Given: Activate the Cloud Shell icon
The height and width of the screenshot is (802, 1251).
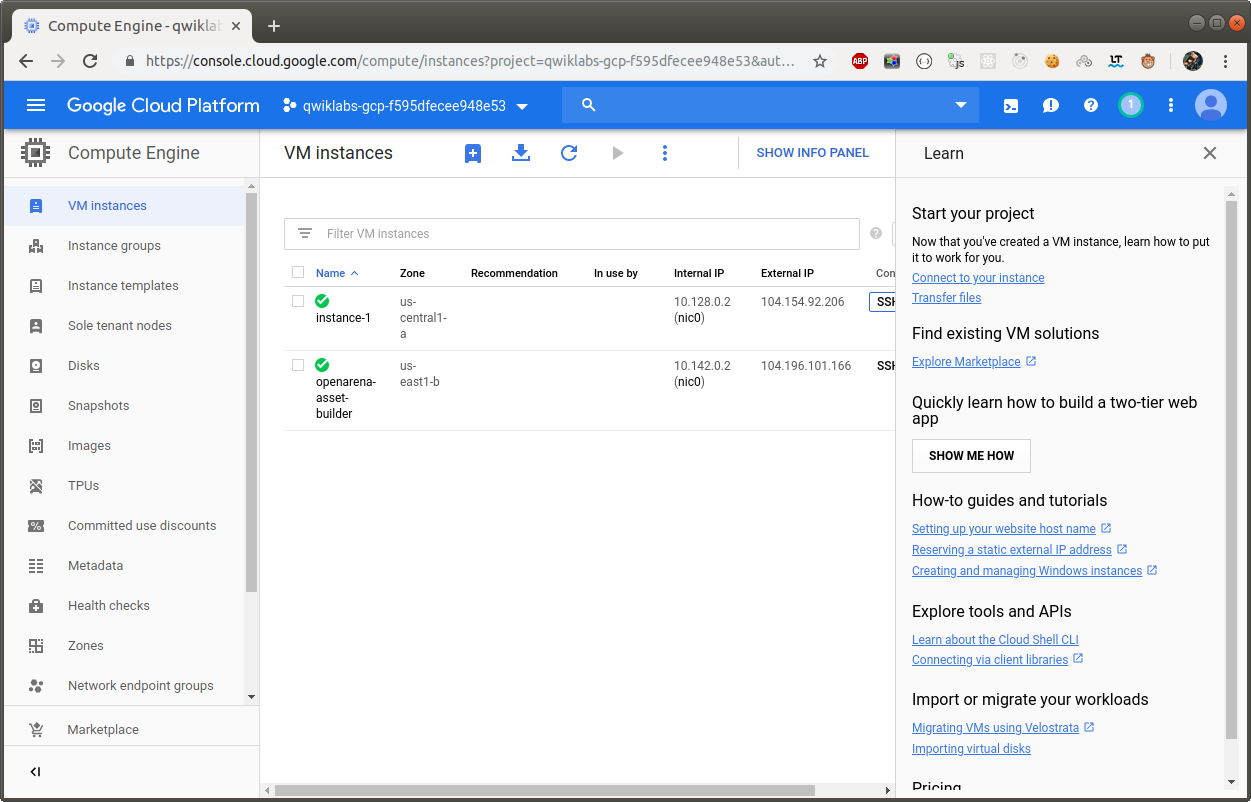Looking at the screenshot, I should (1011, 105).
